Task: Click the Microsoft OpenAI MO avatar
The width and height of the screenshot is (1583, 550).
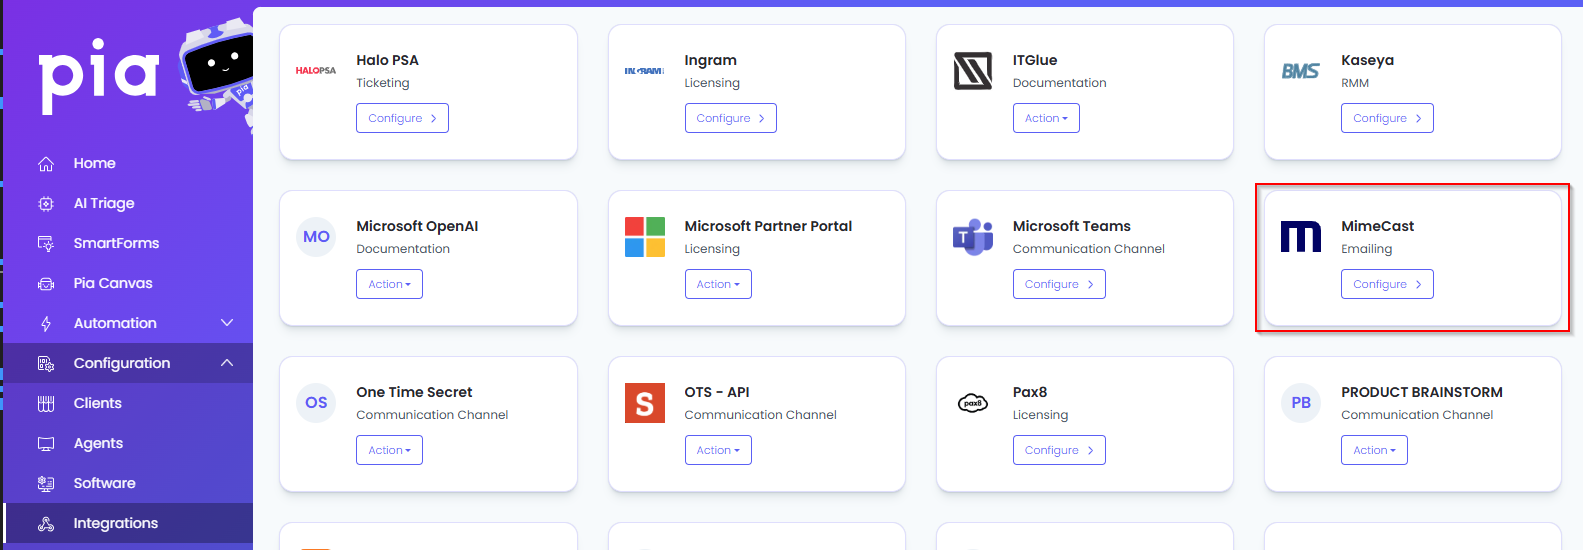Action: 316,237
